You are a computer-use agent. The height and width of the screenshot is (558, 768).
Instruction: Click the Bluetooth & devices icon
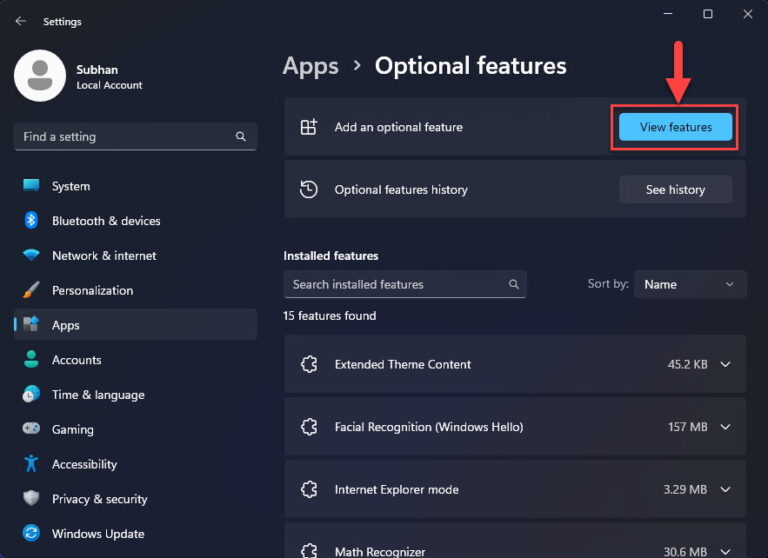point(31,221)
